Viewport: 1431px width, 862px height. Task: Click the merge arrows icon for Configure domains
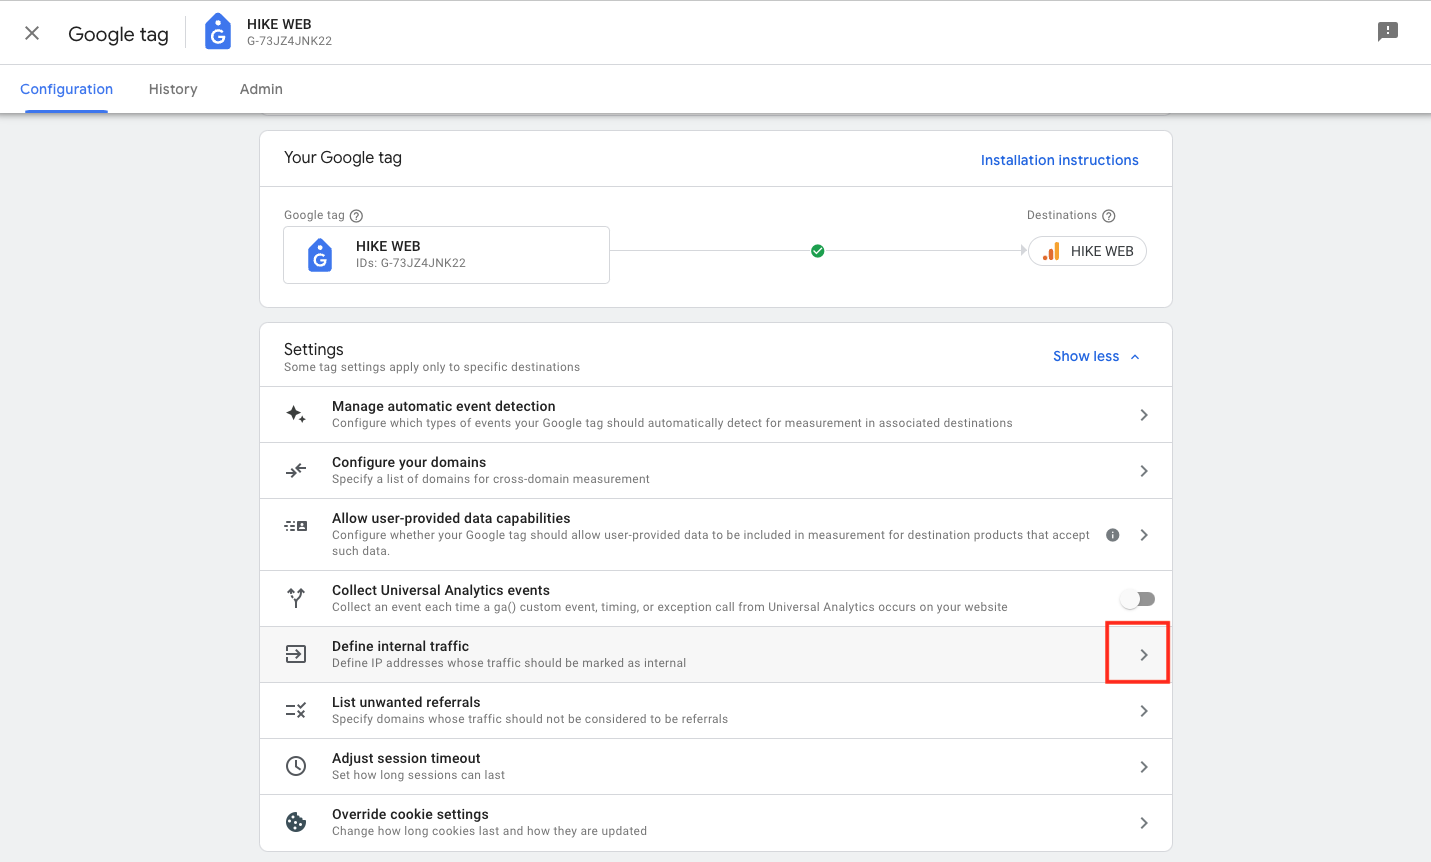tap(296, 470)
